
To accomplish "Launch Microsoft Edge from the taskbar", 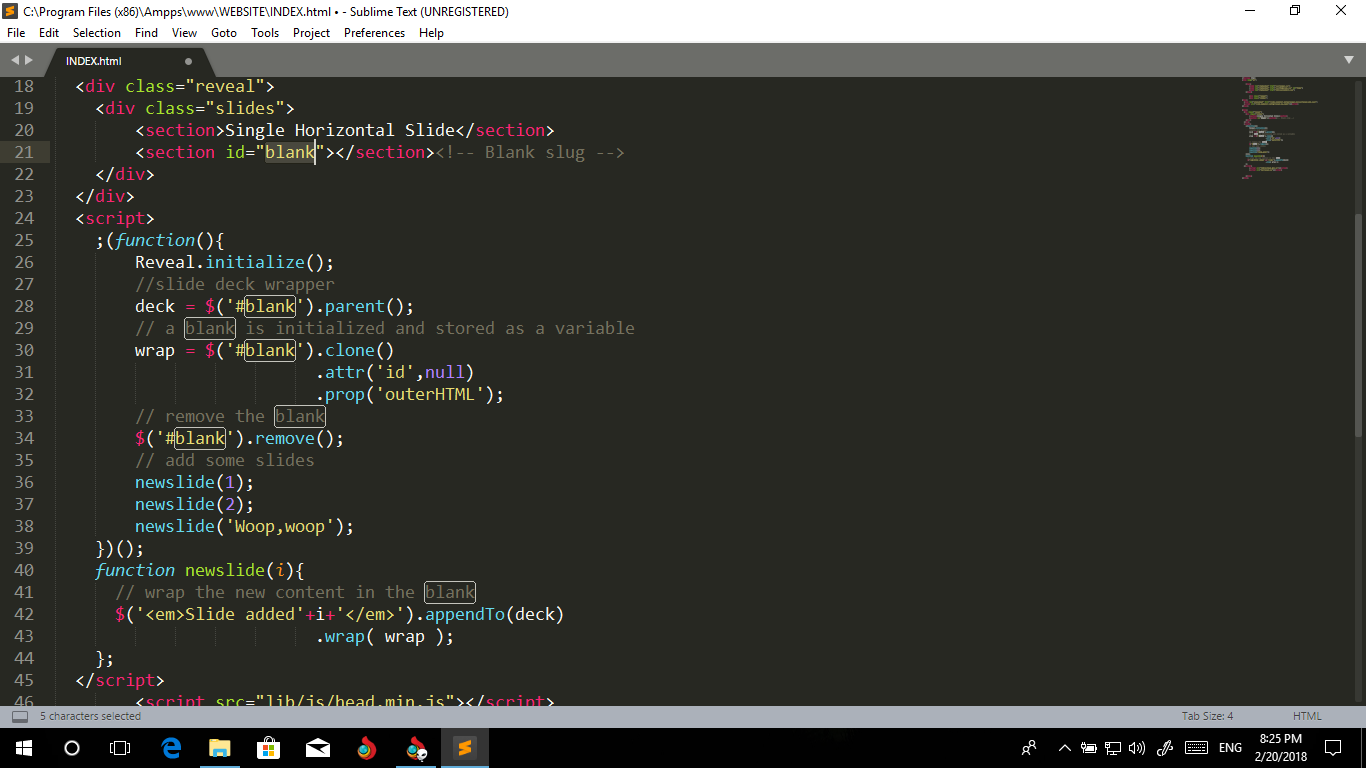I will pos(170,747).
